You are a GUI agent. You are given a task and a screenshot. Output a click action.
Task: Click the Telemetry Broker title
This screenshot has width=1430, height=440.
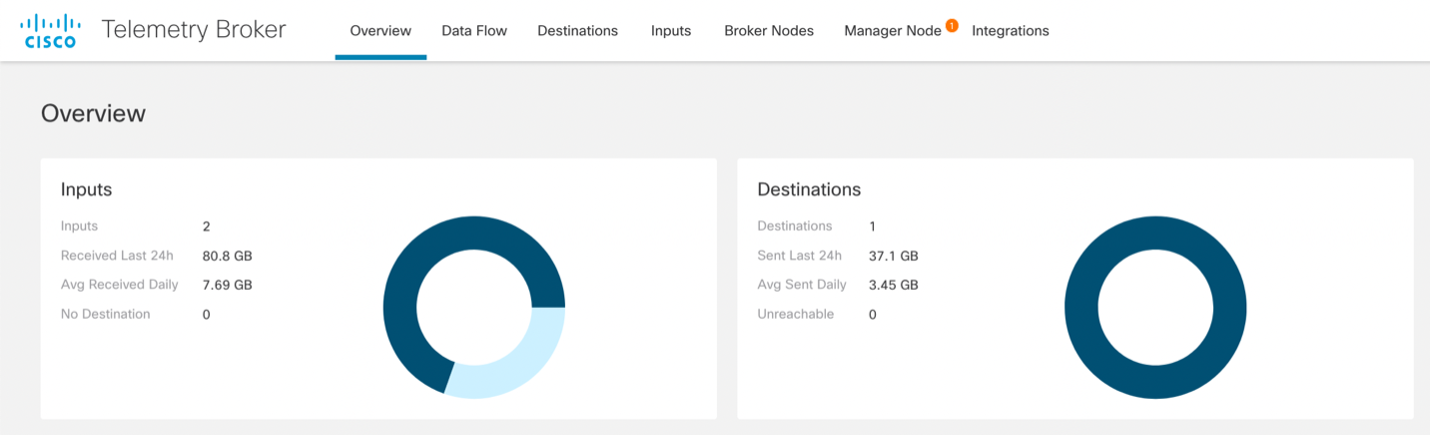coord(194,30)
